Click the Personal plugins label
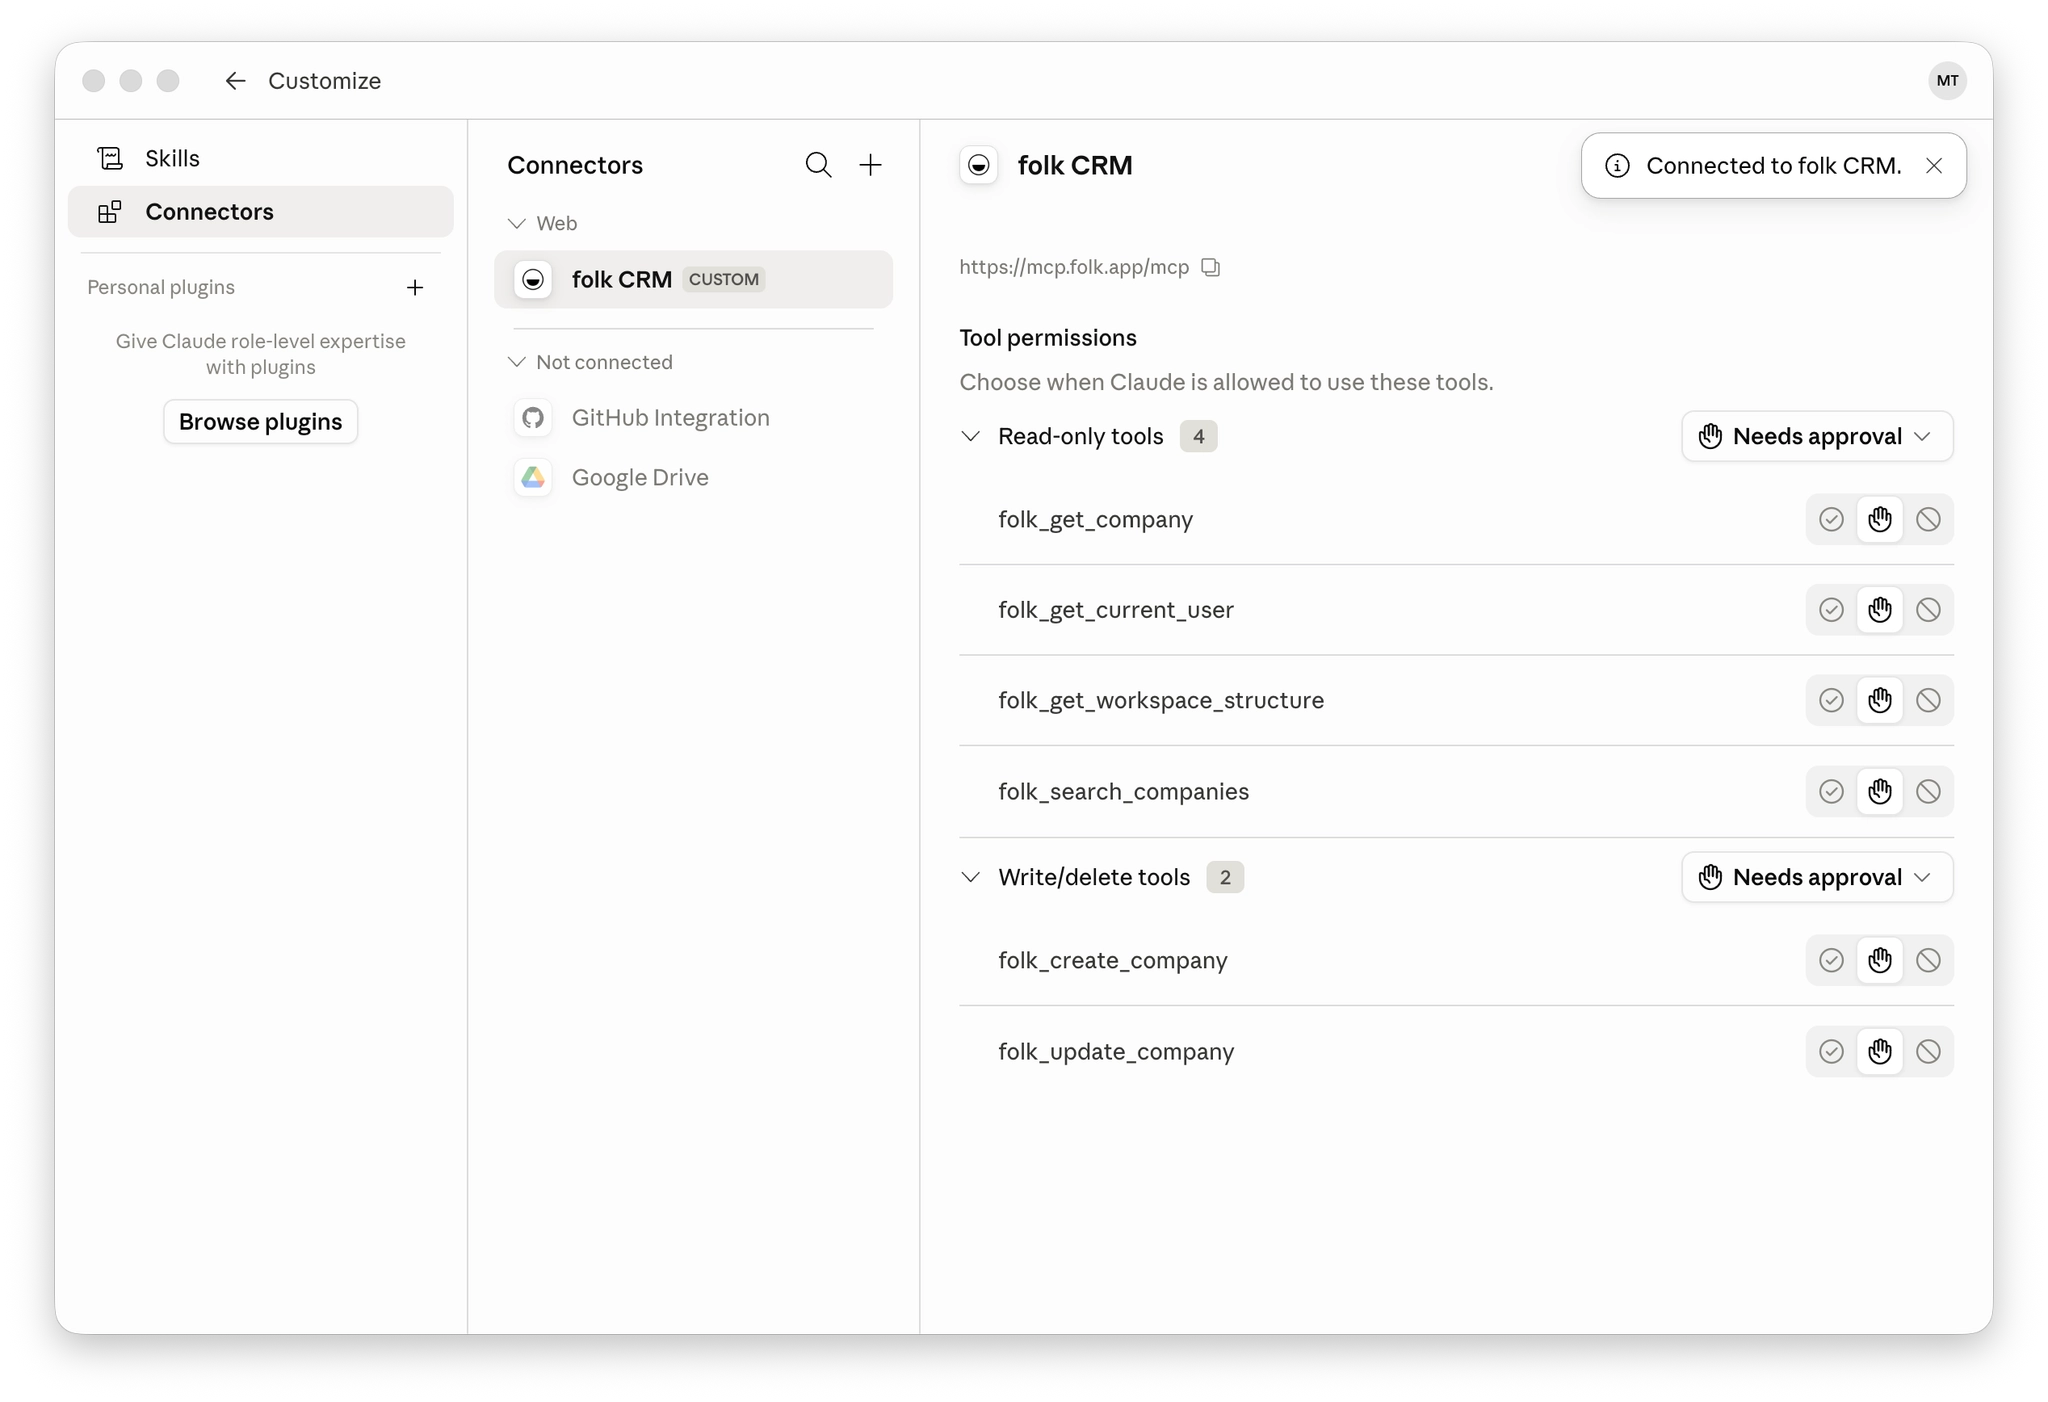 pos(161,288)
